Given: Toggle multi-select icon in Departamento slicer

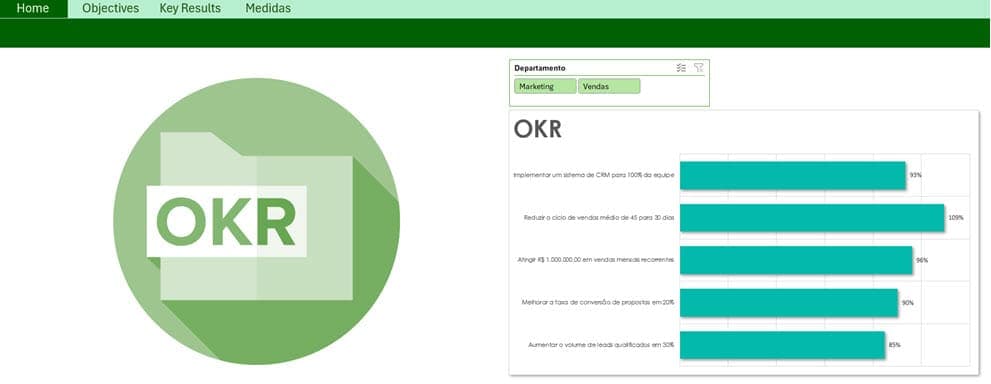Looking at the screenshot, I should 681,68.
